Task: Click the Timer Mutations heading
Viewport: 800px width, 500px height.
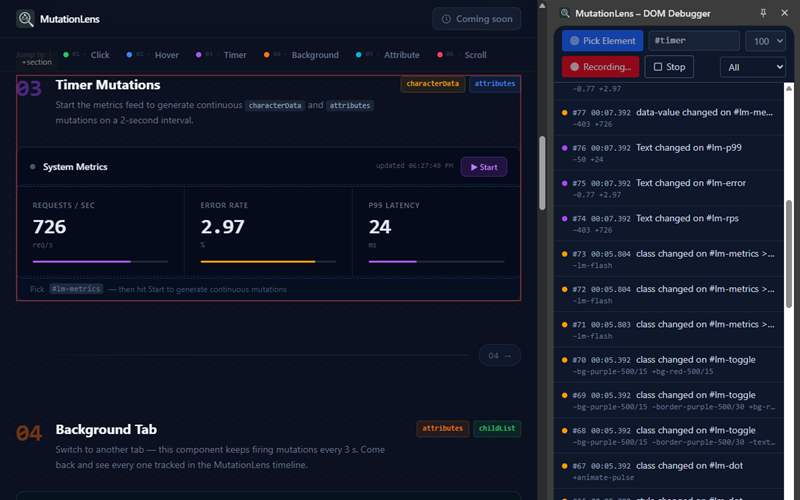Action: [x=108, y=85]
